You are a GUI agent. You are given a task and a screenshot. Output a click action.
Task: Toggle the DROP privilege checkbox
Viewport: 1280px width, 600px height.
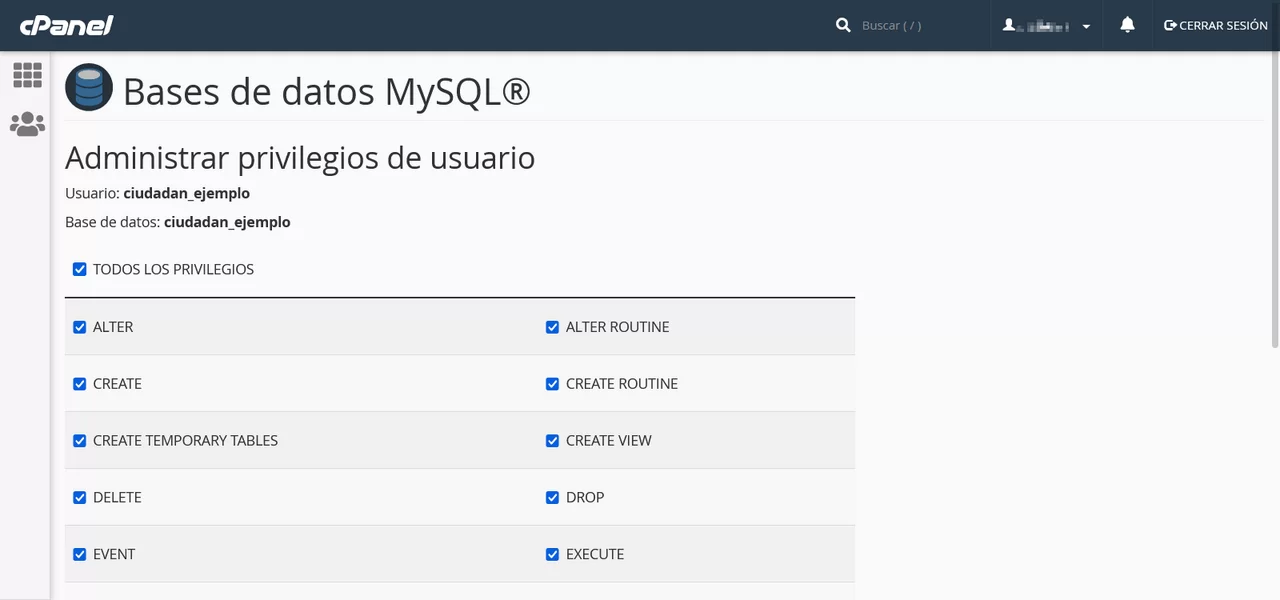(x=552, y=498)
